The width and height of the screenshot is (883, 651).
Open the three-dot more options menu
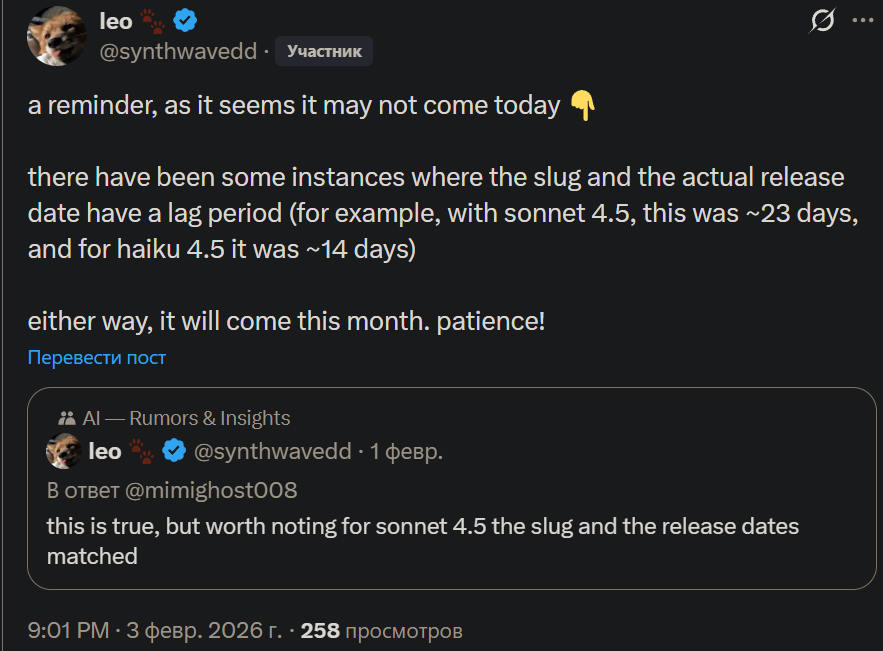(862, 21)
